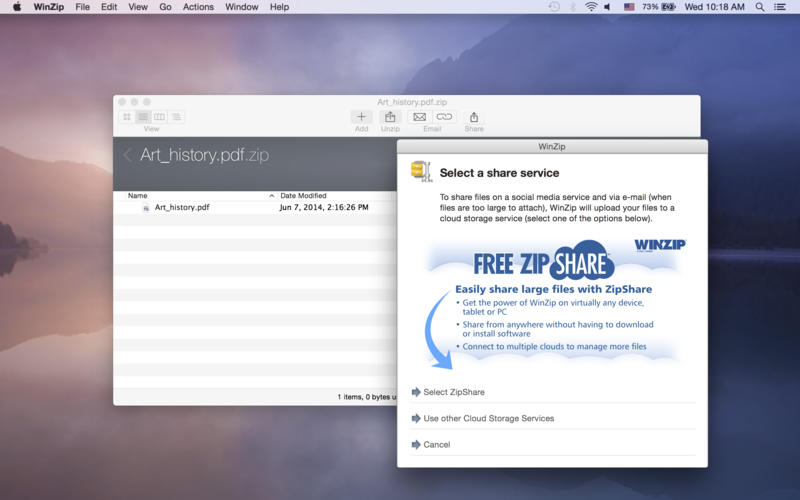Switch to cover flow view
The height and width of the screenshot is (500, 800).
coord(176,117)
